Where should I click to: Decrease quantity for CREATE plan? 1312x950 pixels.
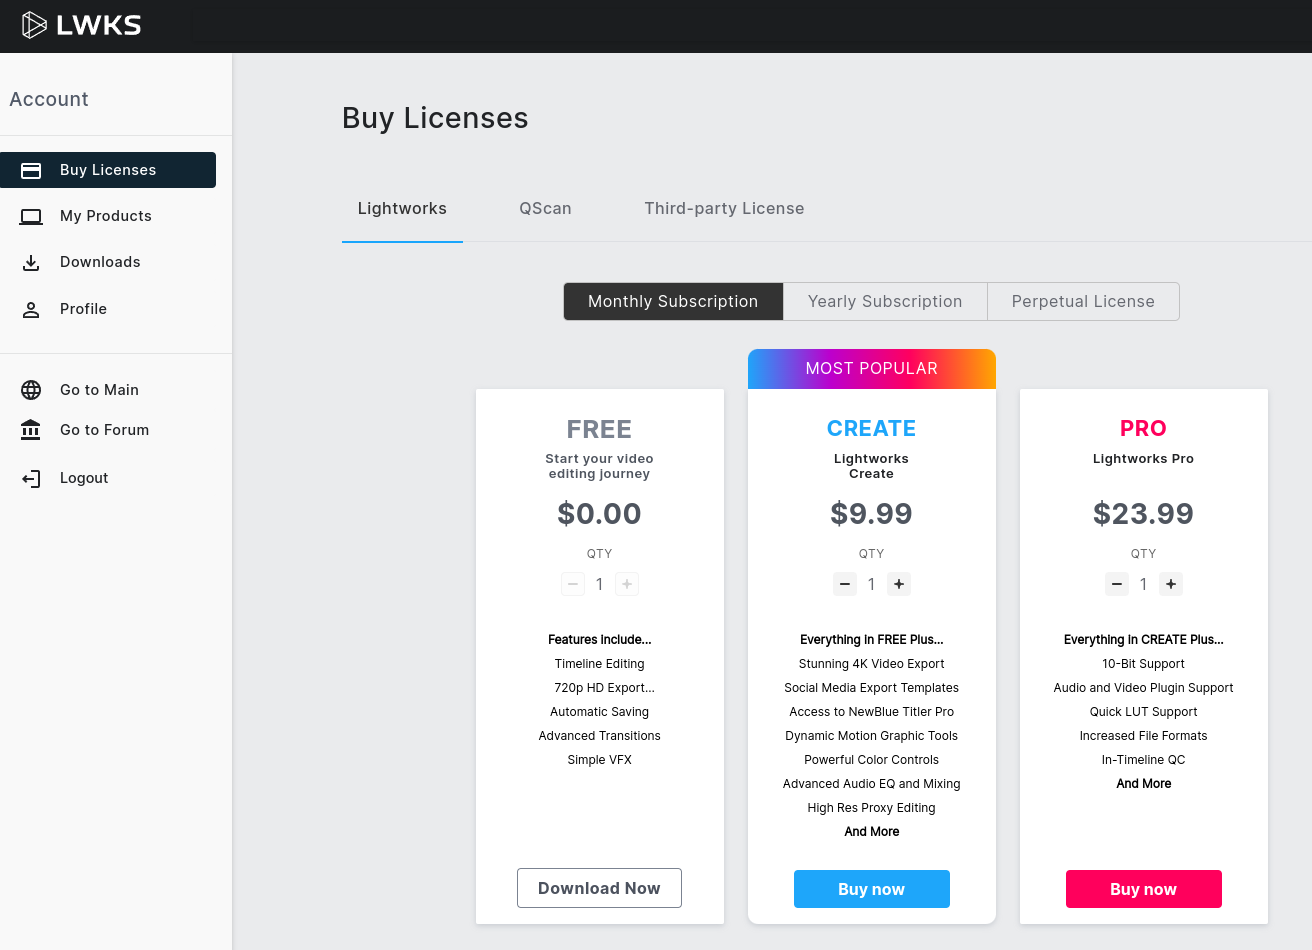tap(845, 584)
